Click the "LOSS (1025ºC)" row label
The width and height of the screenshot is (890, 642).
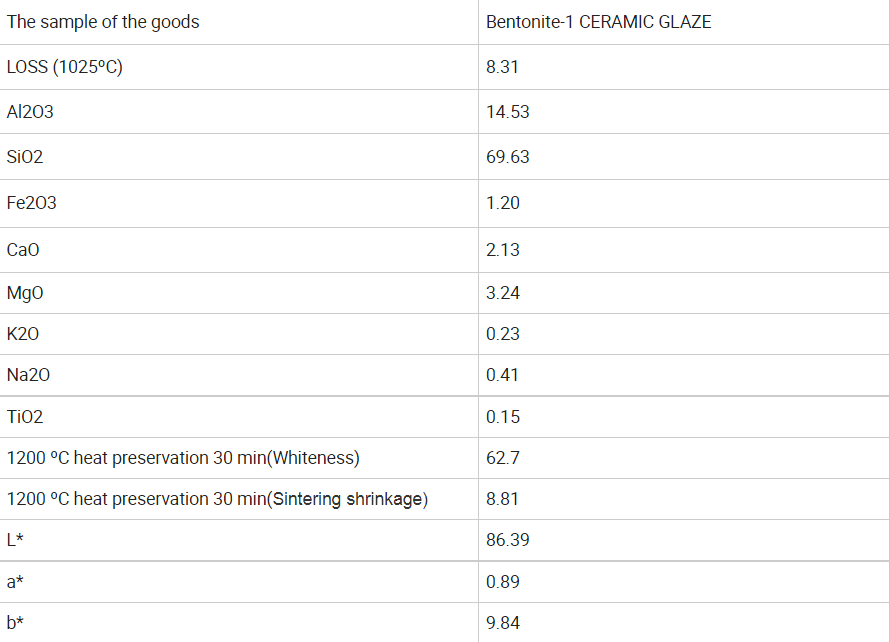coord(65,68)
